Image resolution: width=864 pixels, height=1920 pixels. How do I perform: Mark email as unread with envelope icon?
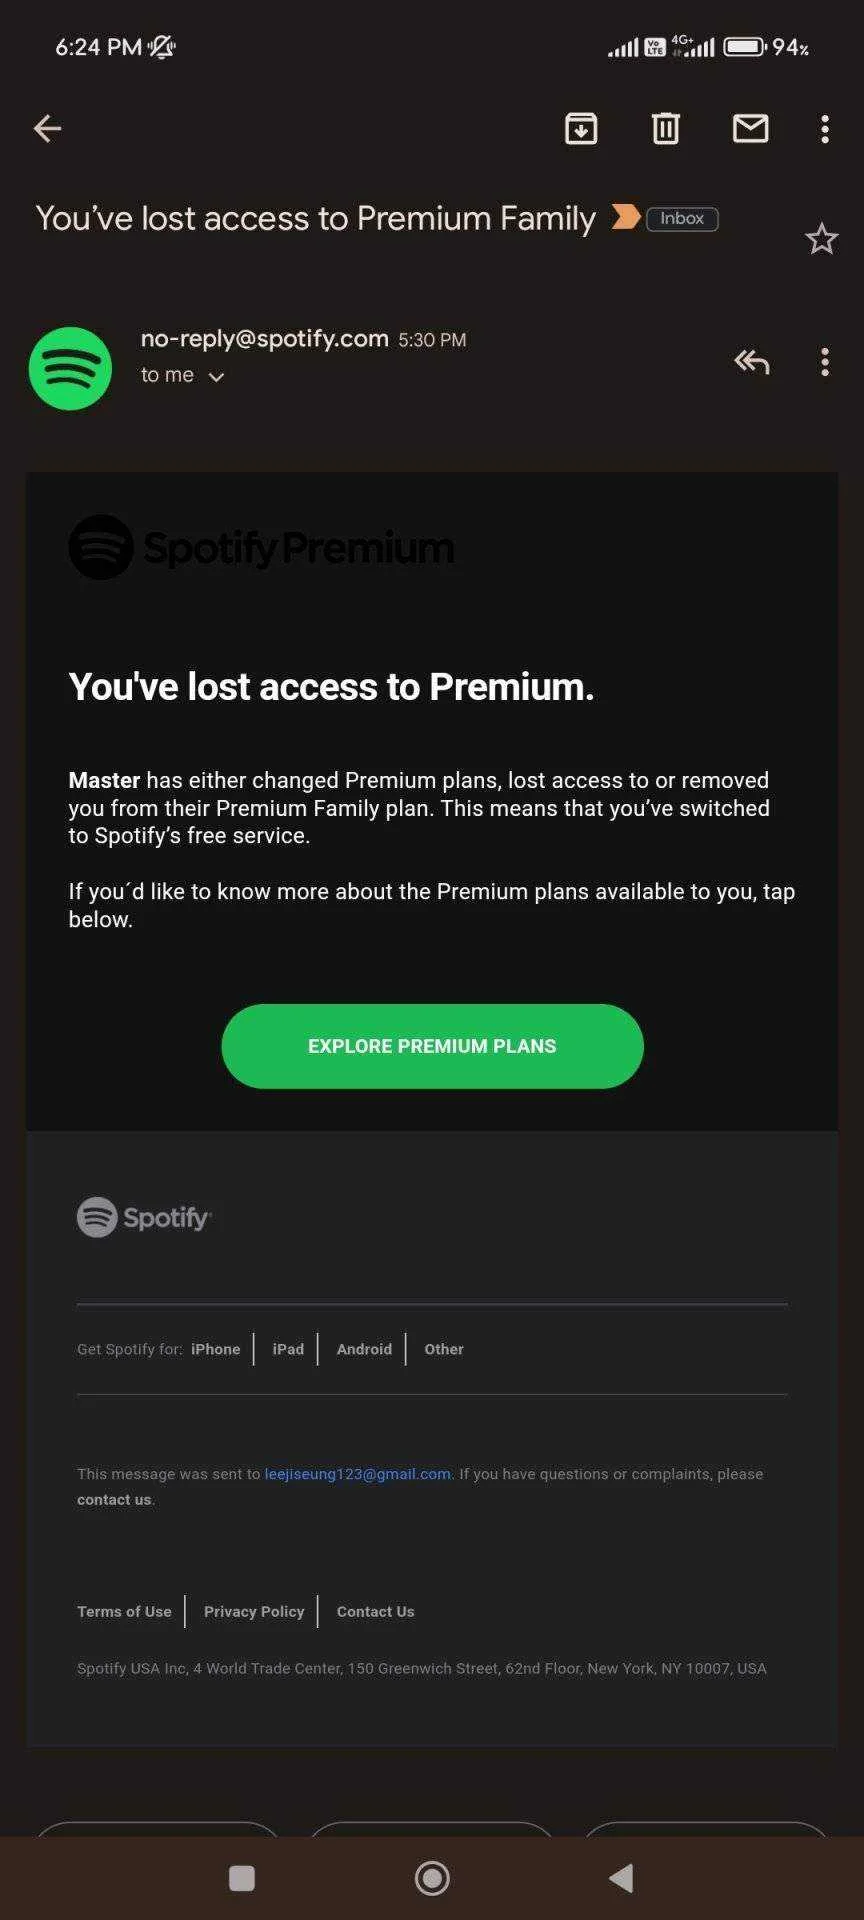click(x=750, y=128)
